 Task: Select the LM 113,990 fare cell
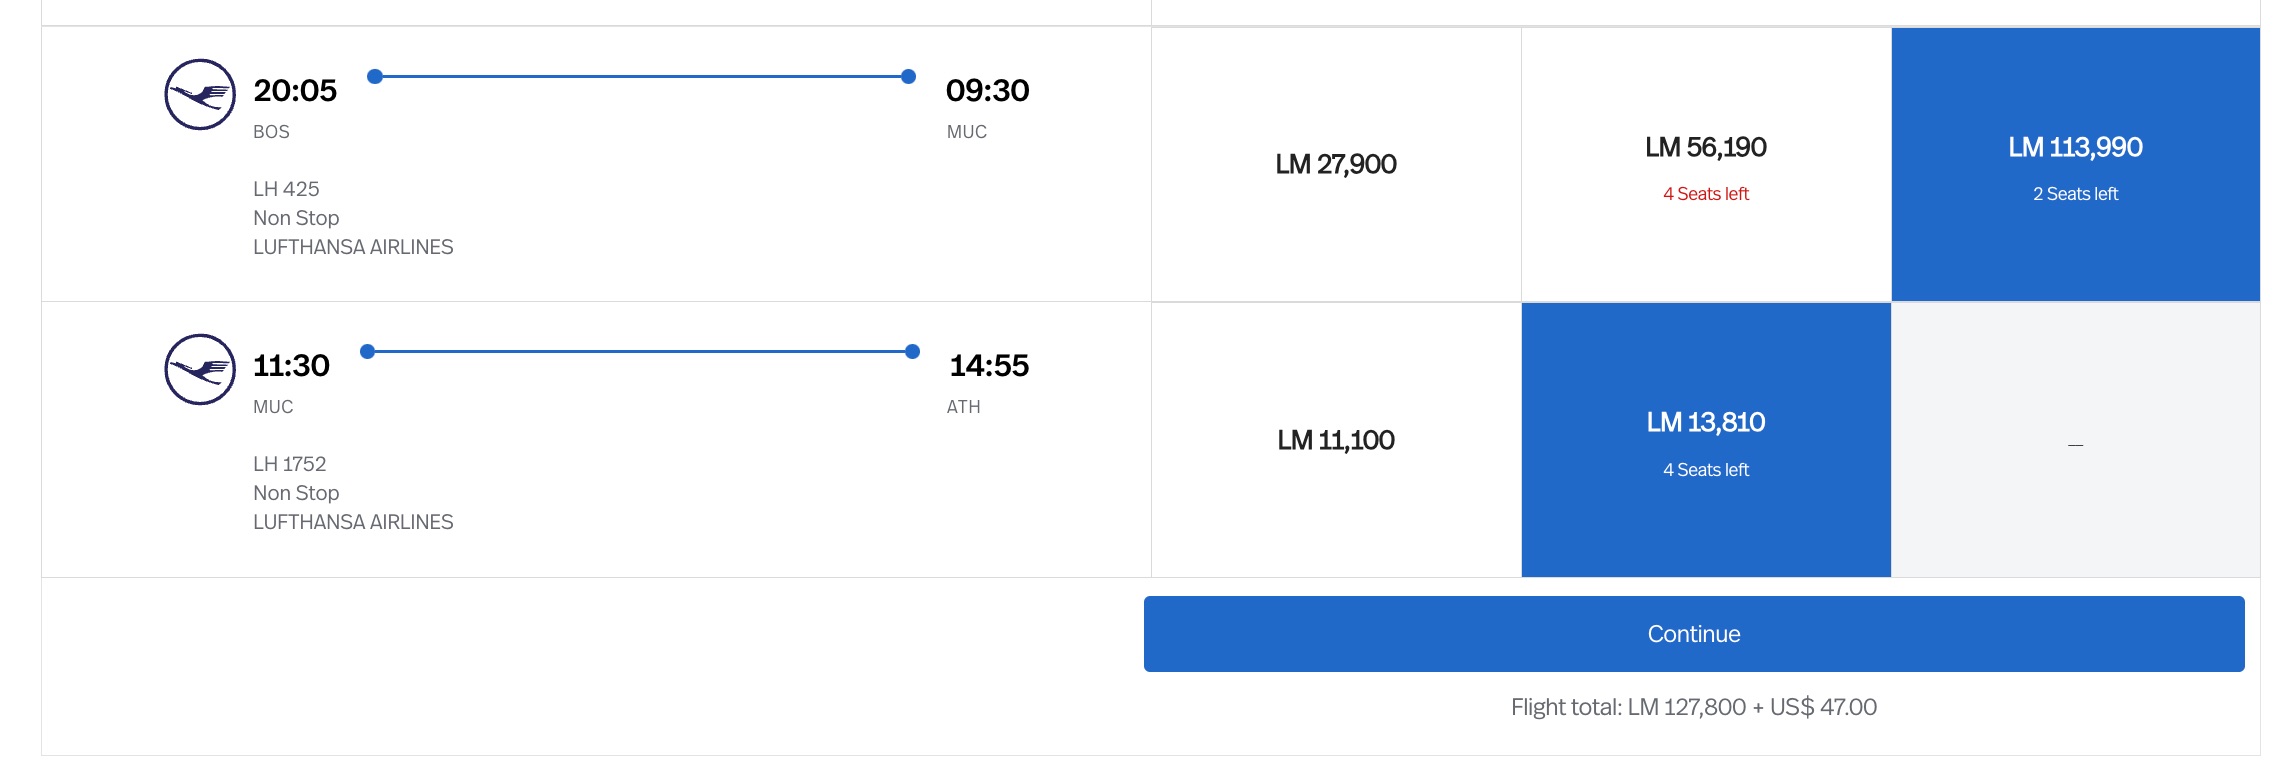click(2075, 148)
